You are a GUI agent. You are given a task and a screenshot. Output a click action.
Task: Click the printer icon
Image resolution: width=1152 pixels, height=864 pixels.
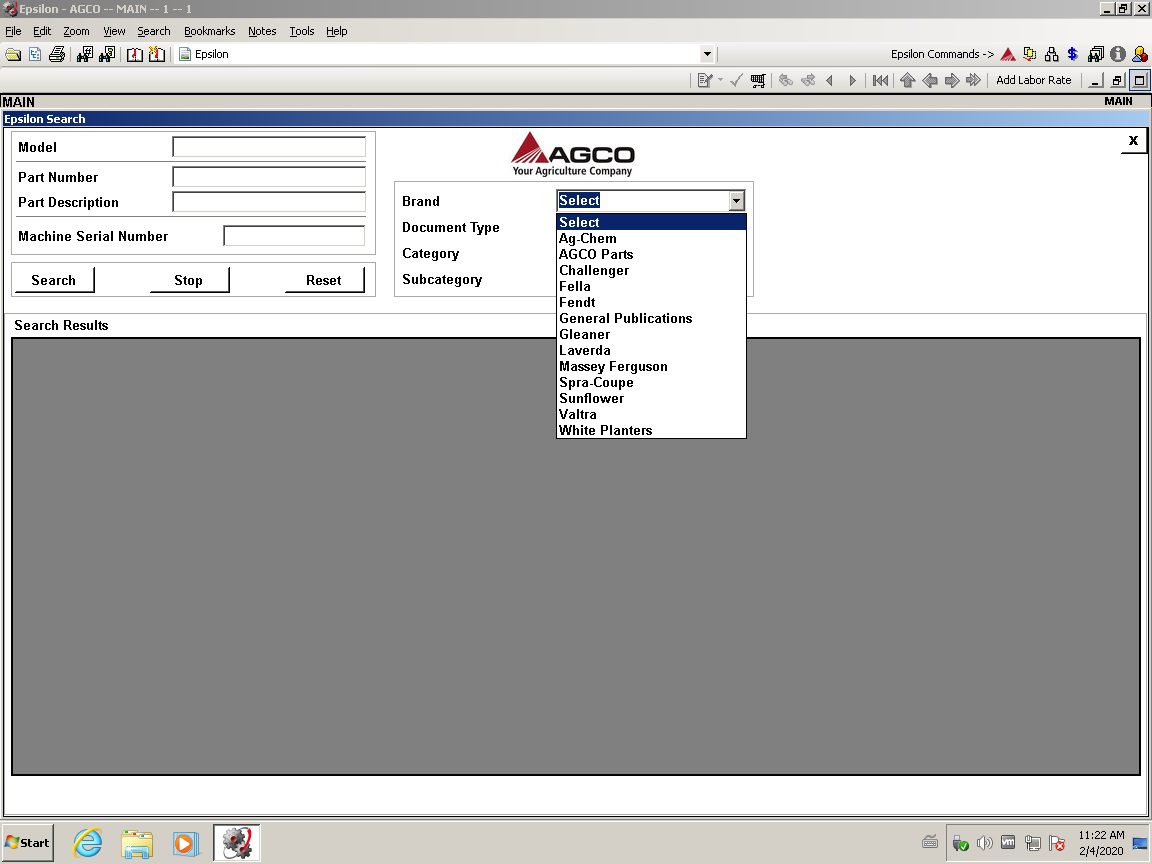[x=57, y=54]
